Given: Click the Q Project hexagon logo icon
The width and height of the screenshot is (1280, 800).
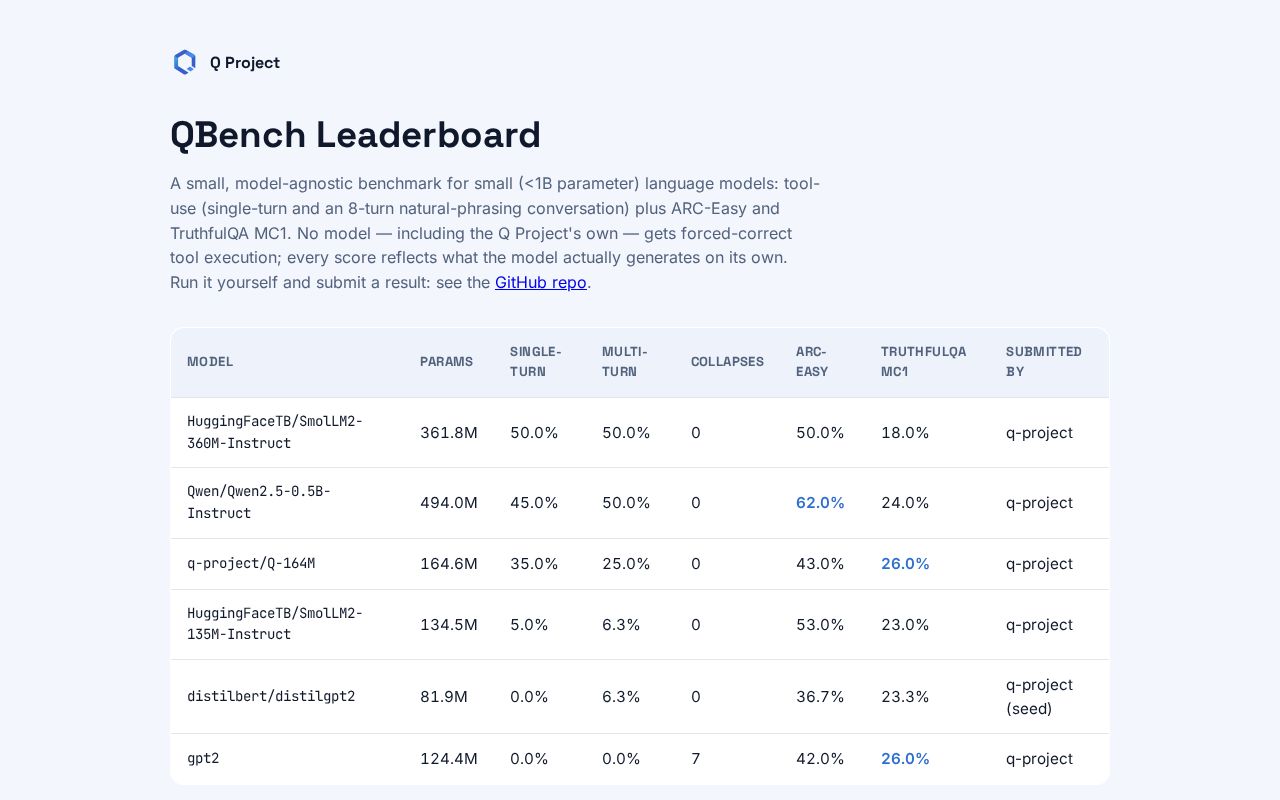Looking at the screenshot, I should click(185, 62).
